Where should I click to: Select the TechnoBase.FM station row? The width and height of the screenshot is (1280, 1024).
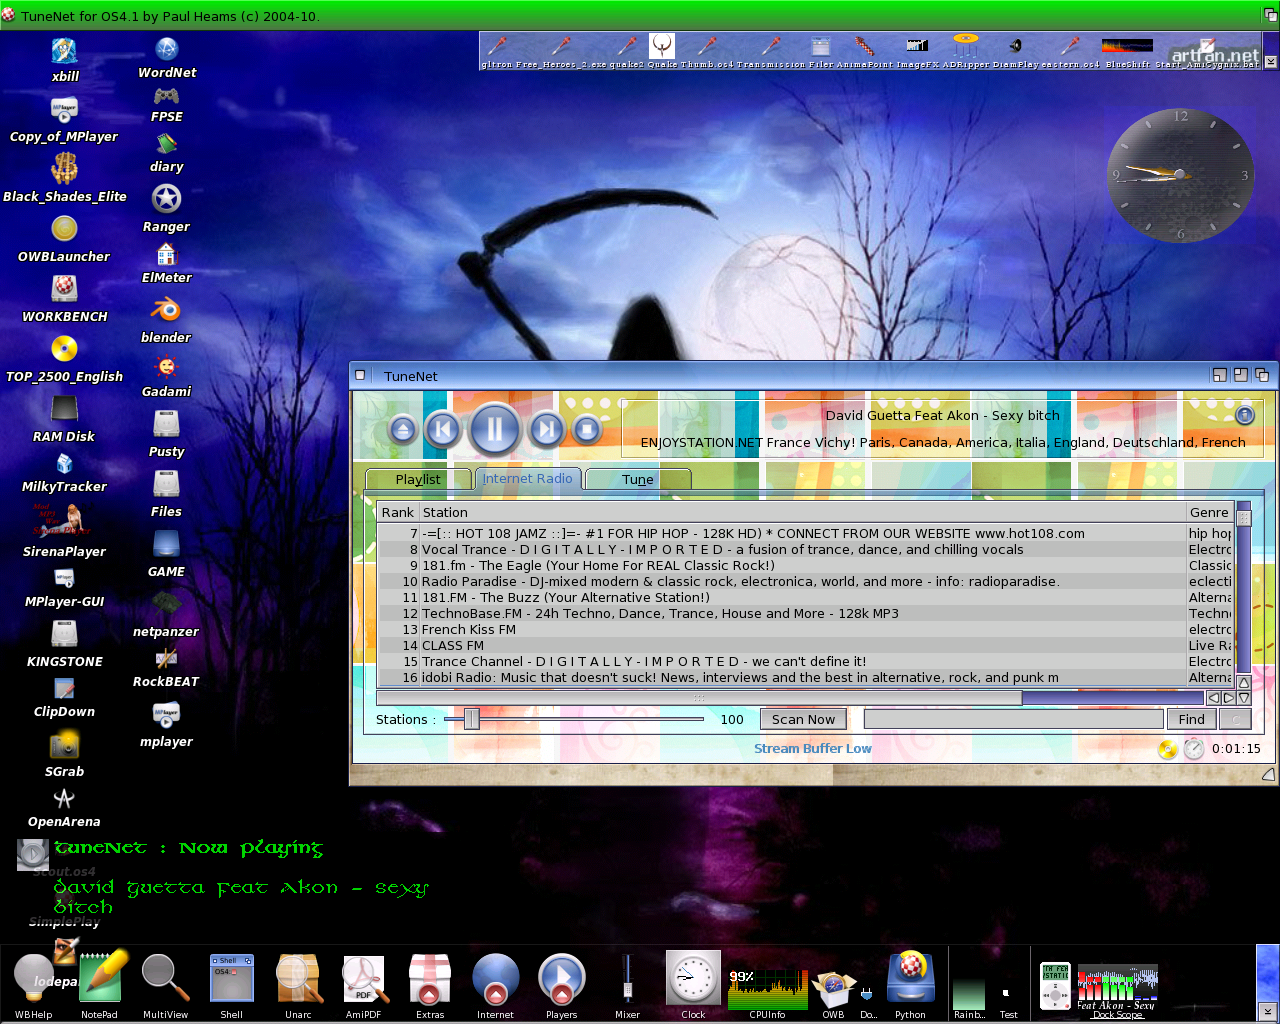(805, 614)
